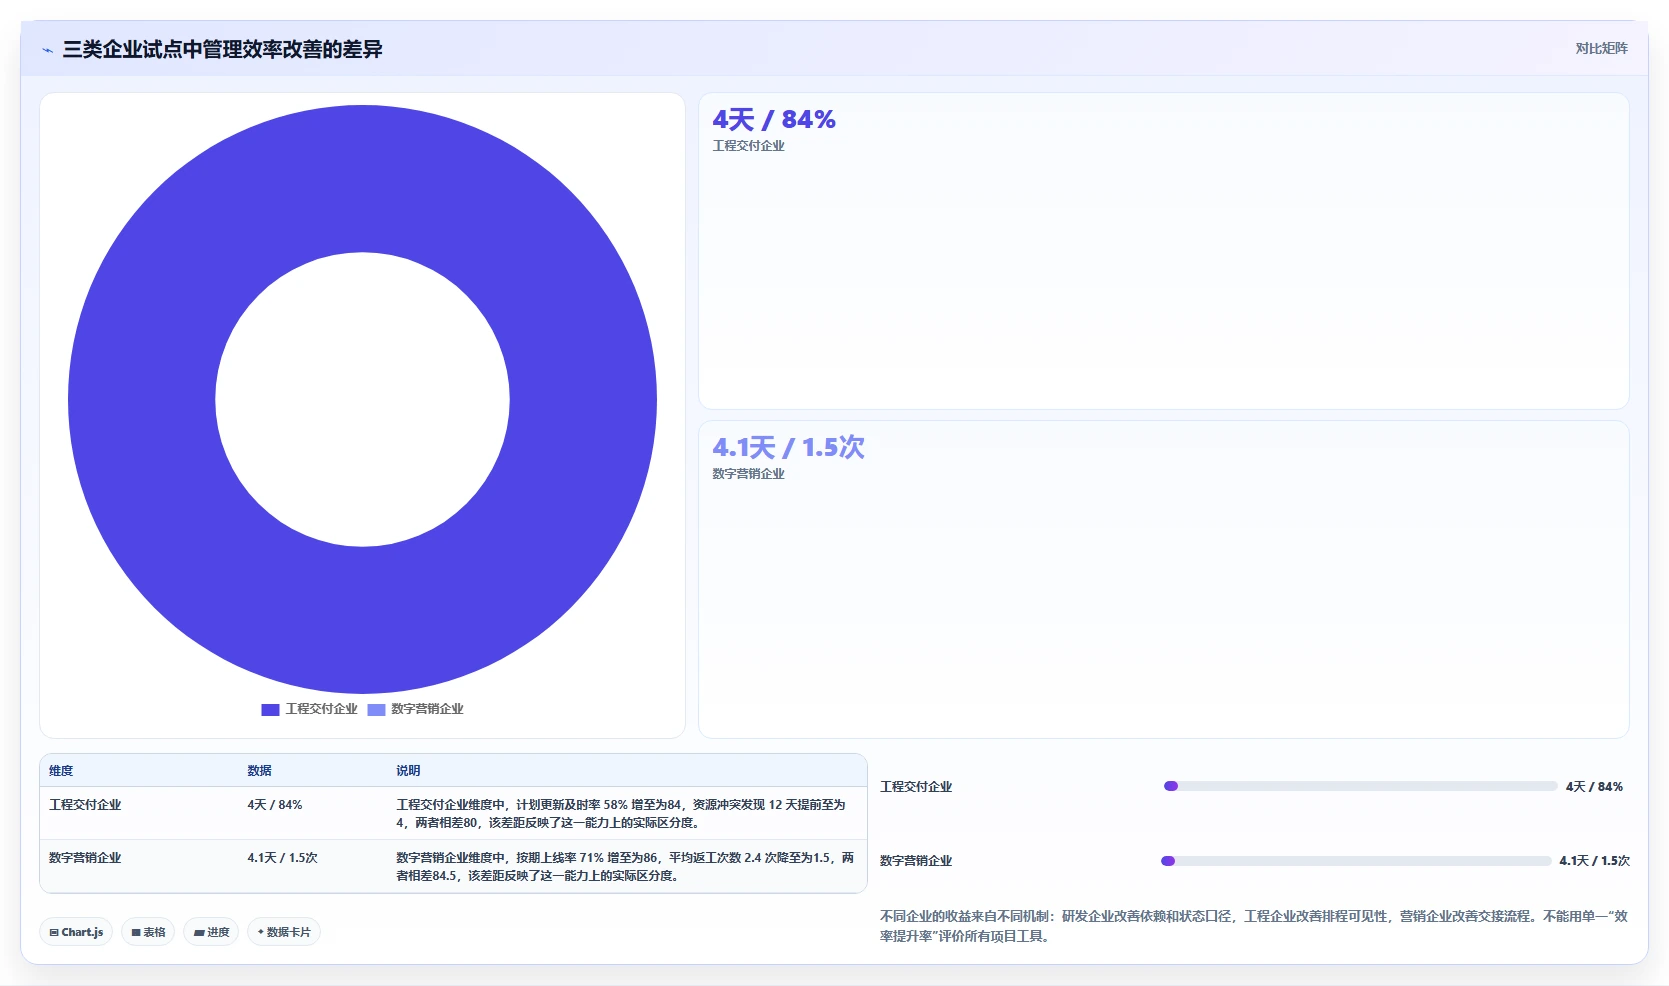Select the 4.1天 / 1.5次 data card
Viewport: 1669px width, 986px height.
click(1163, 579)
